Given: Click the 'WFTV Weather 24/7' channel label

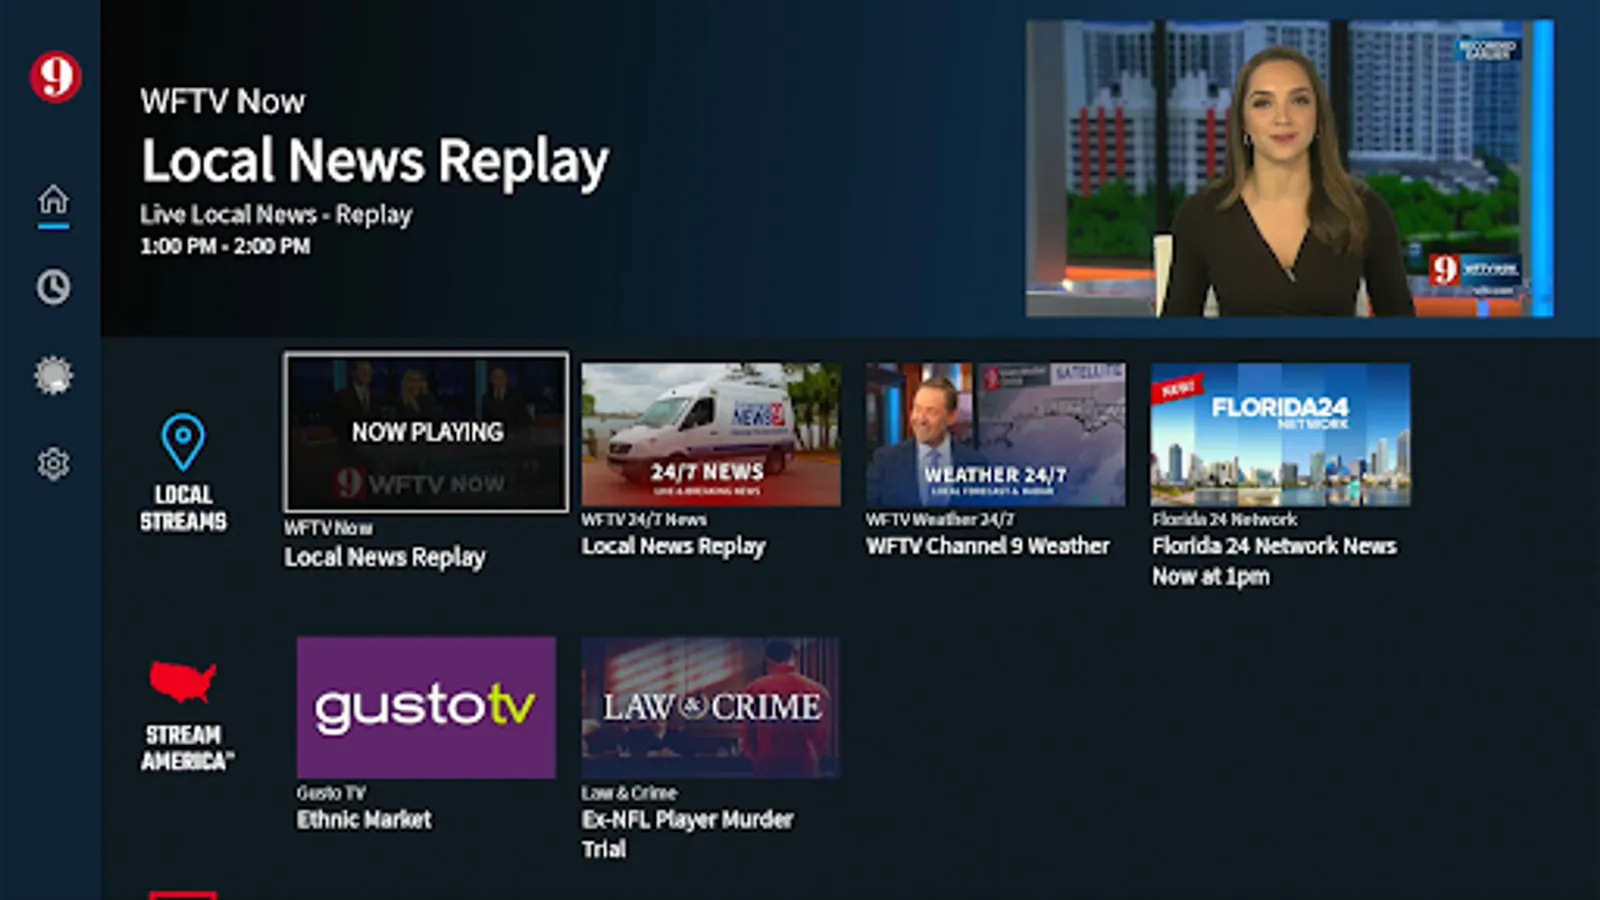Looking at the screenshot, I should [940, 520].
